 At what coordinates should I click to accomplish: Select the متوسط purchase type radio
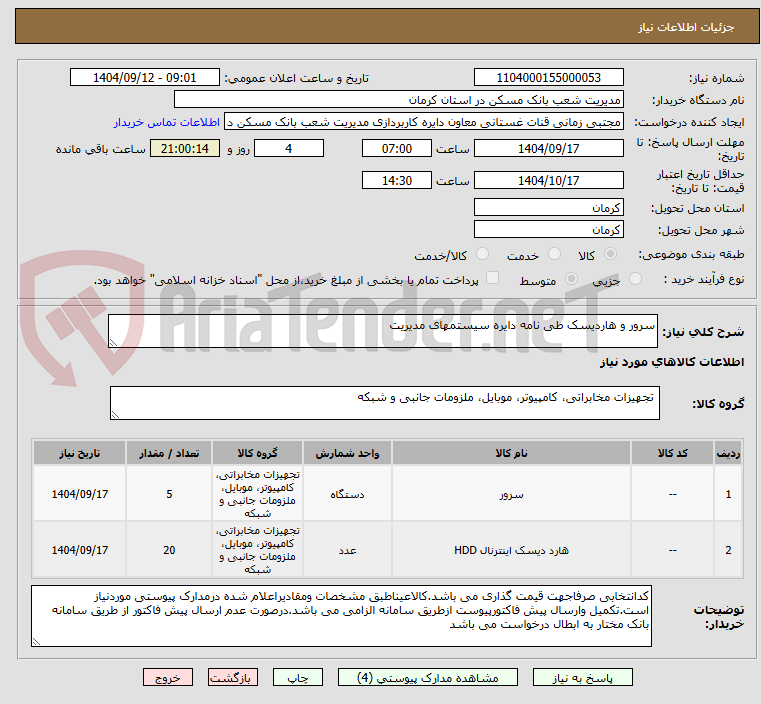point(572,279)
